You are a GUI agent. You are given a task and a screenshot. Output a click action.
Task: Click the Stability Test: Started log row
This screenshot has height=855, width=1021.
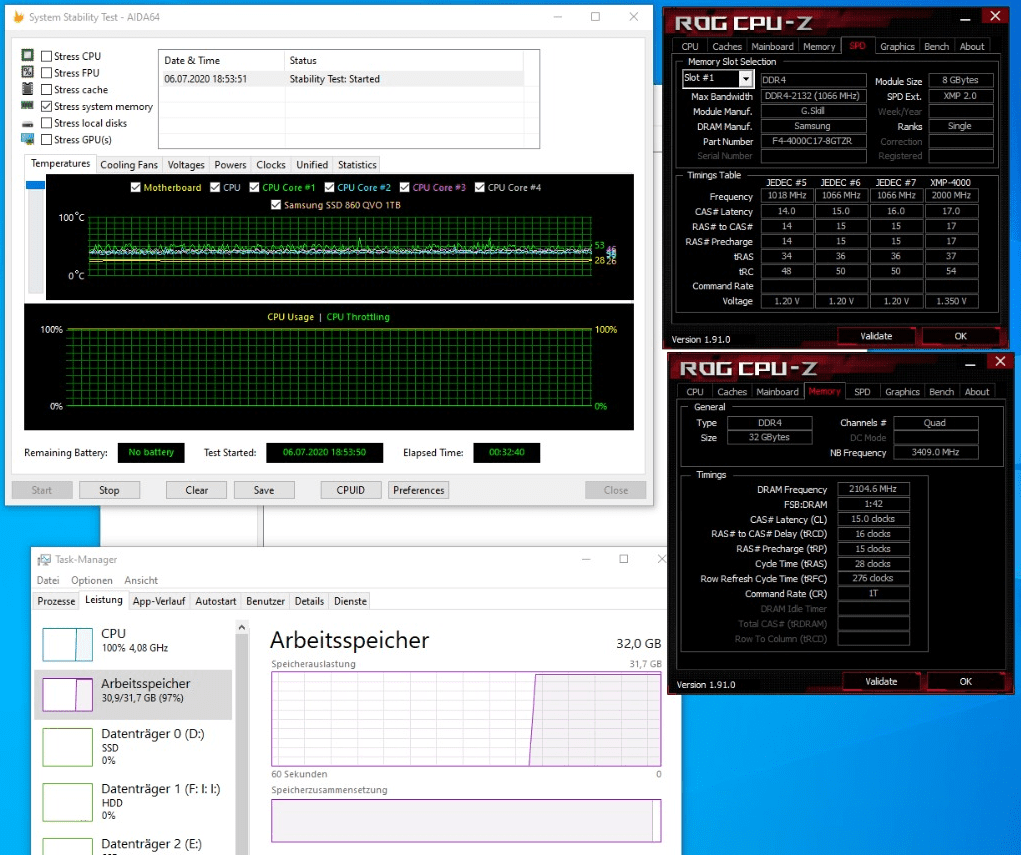(341, 79)
